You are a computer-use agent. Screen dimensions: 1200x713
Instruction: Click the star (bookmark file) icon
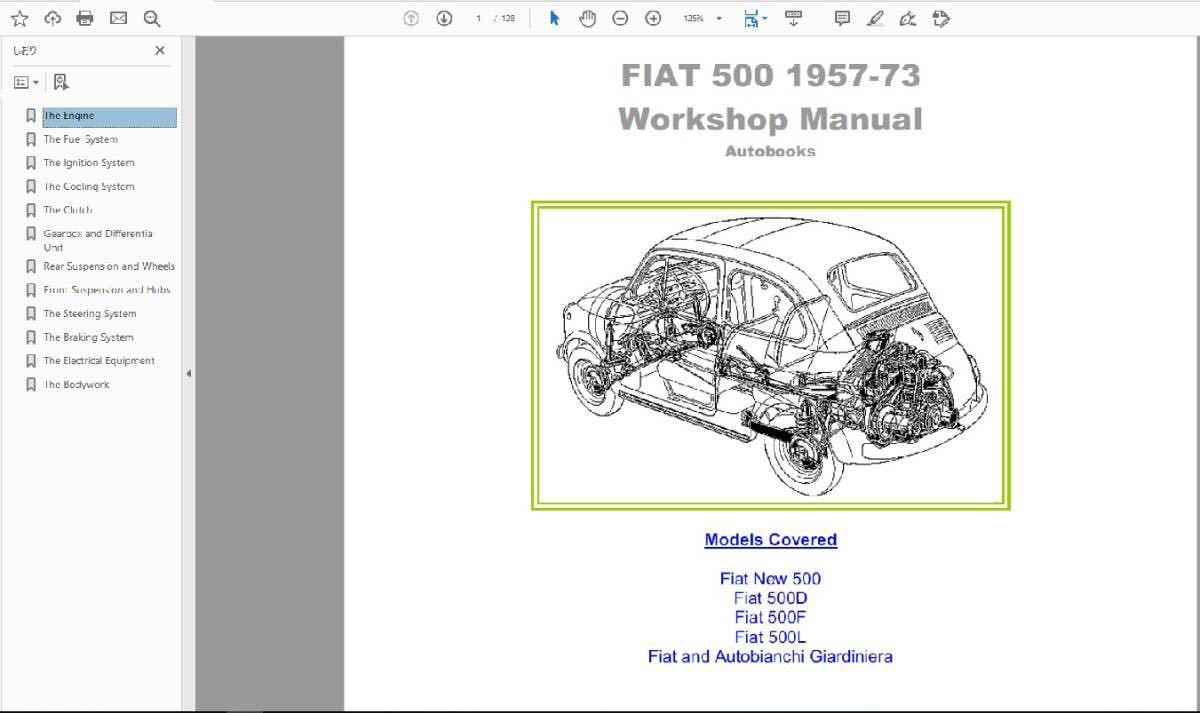click(19, 18)
